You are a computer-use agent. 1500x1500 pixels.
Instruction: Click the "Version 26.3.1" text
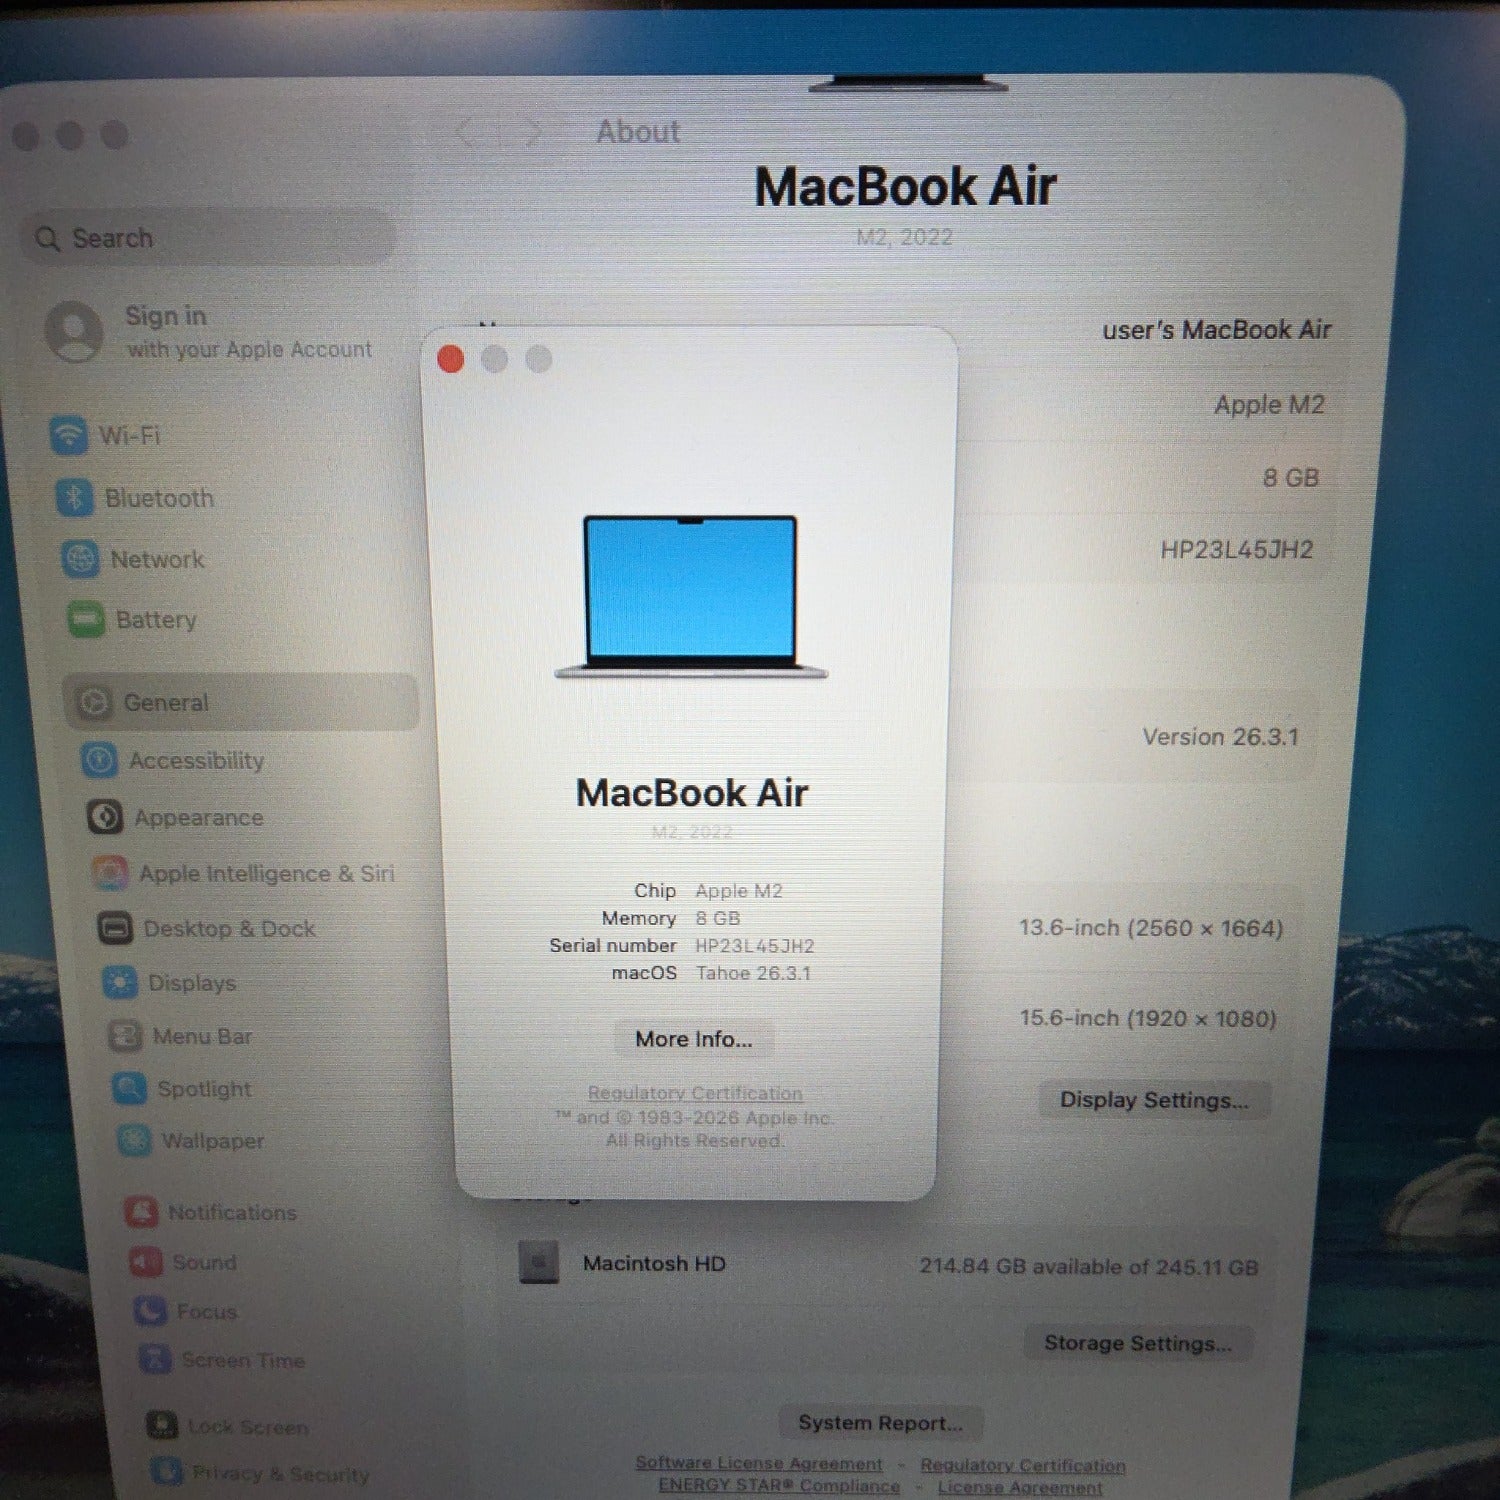click(1221, 737)
